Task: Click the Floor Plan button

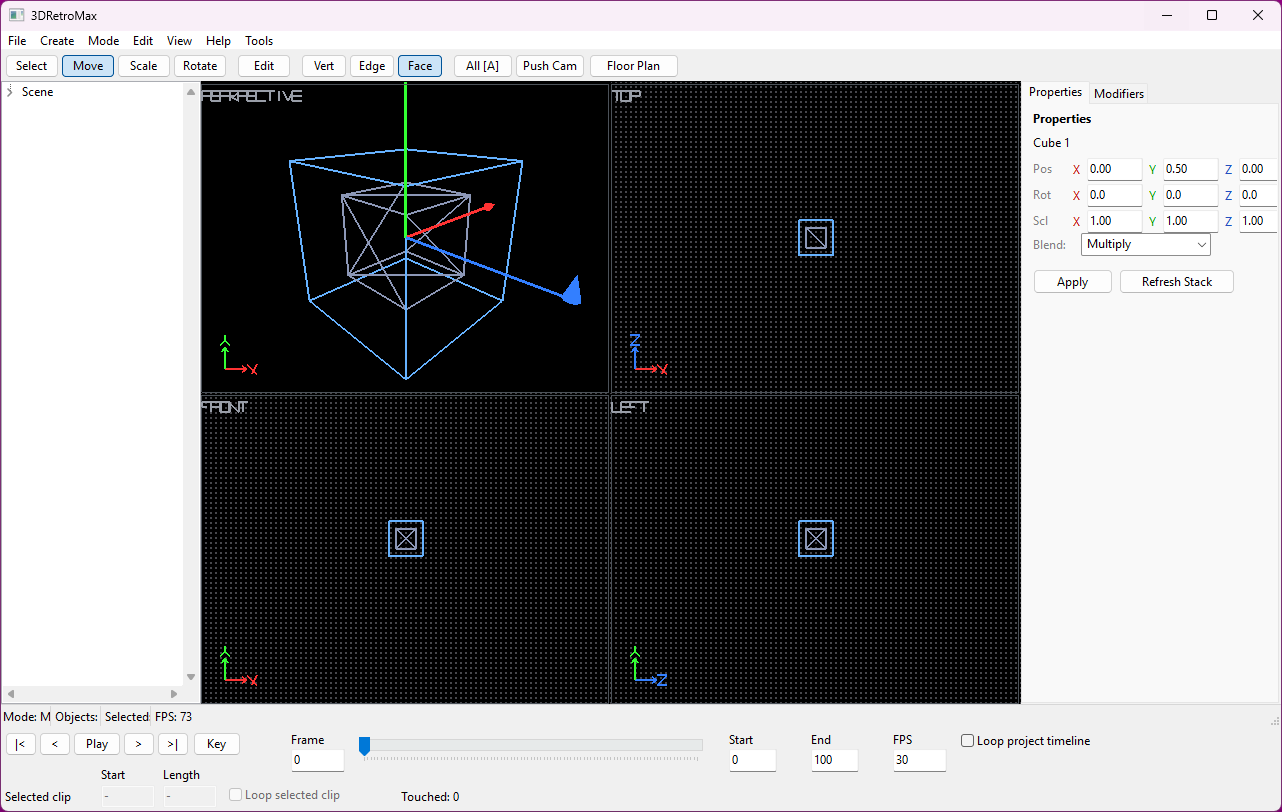Action: [634, 66]
